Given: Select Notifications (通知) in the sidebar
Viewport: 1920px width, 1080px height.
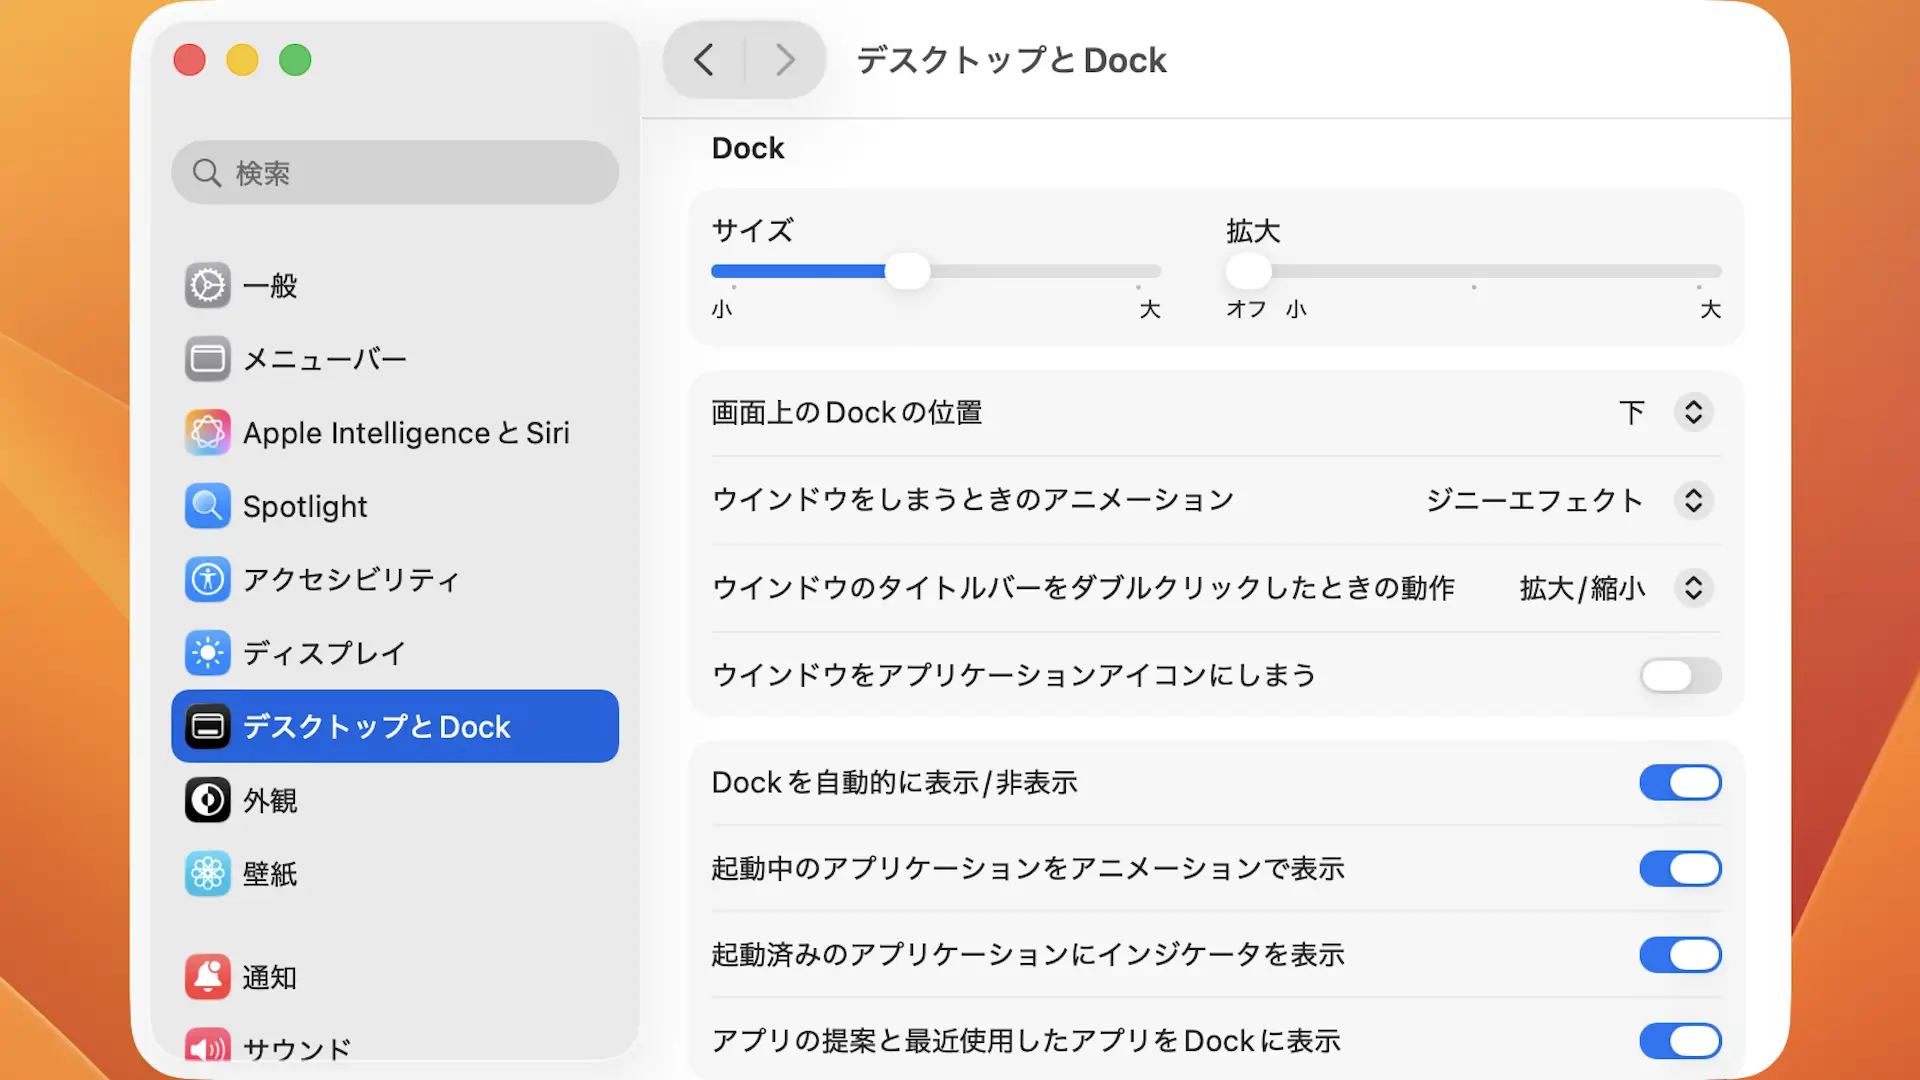Looking at the screenshot, I should [270, 977].
